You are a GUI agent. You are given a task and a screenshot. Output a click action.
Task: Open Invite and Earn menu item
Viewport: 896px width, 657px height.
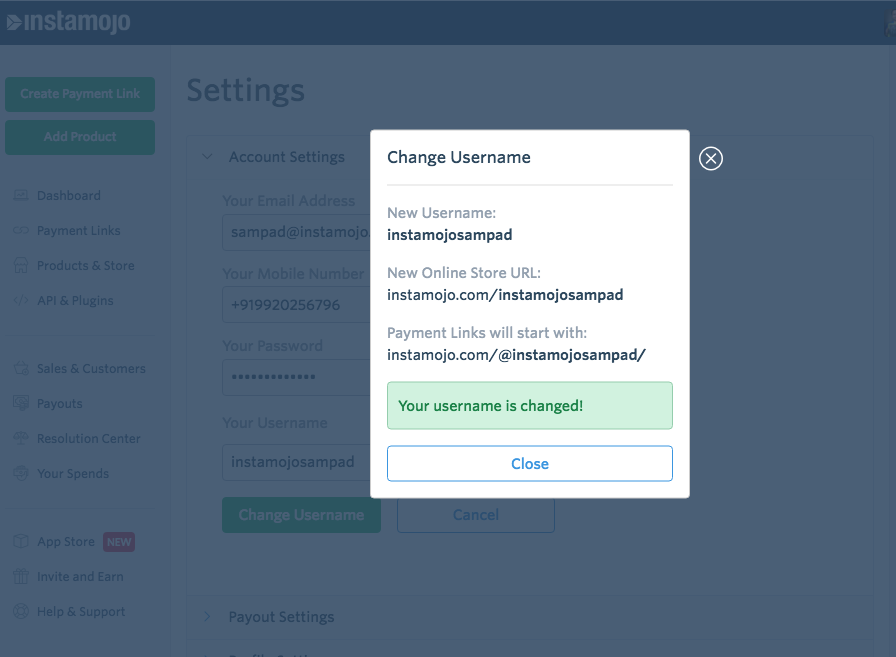[80, 577]
